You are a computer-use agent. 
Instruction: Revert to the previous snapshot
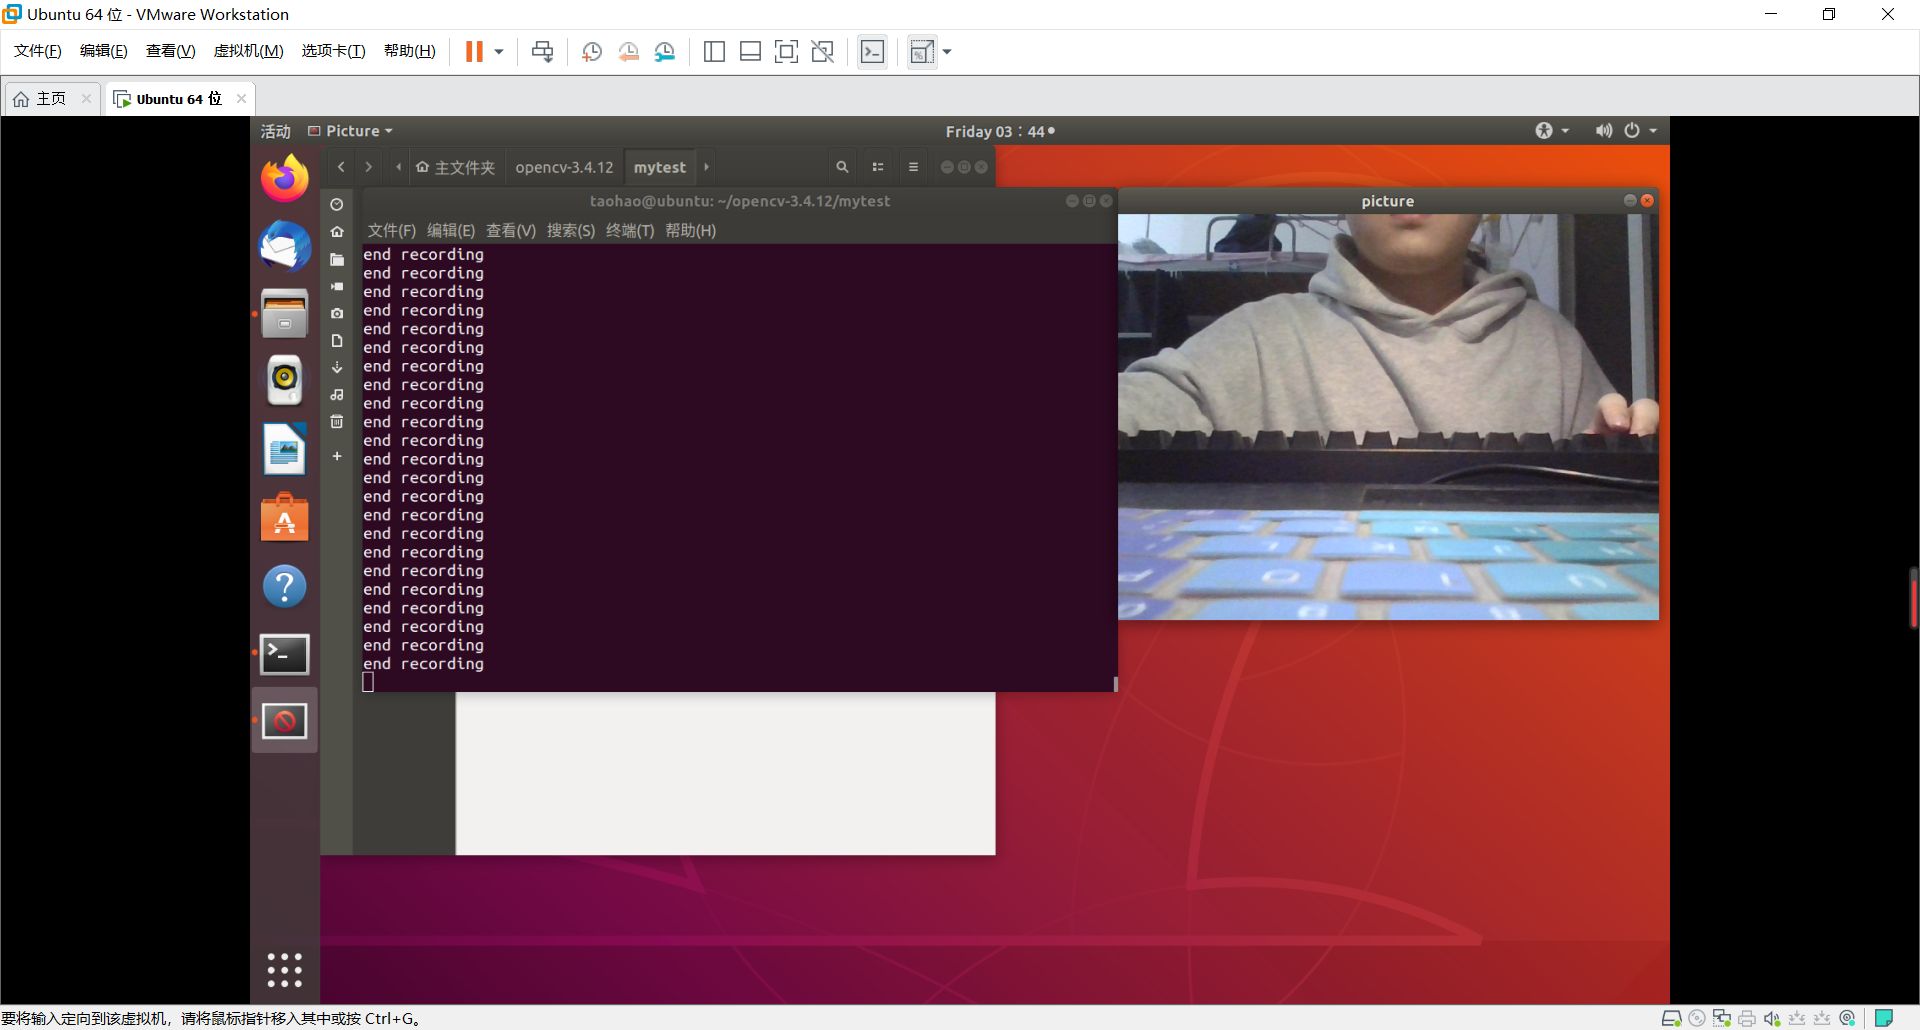click(x=628, y=51)
